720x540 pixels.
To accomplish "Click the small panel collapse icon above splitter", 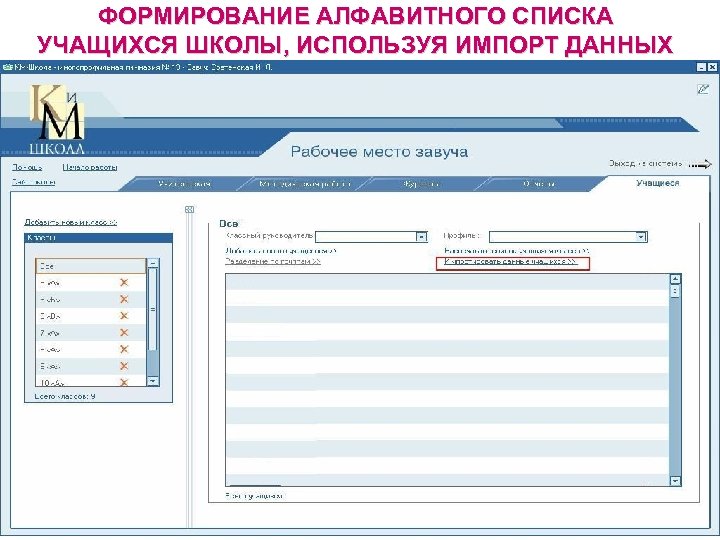I will pyautogui.click(x=189, y=209).
